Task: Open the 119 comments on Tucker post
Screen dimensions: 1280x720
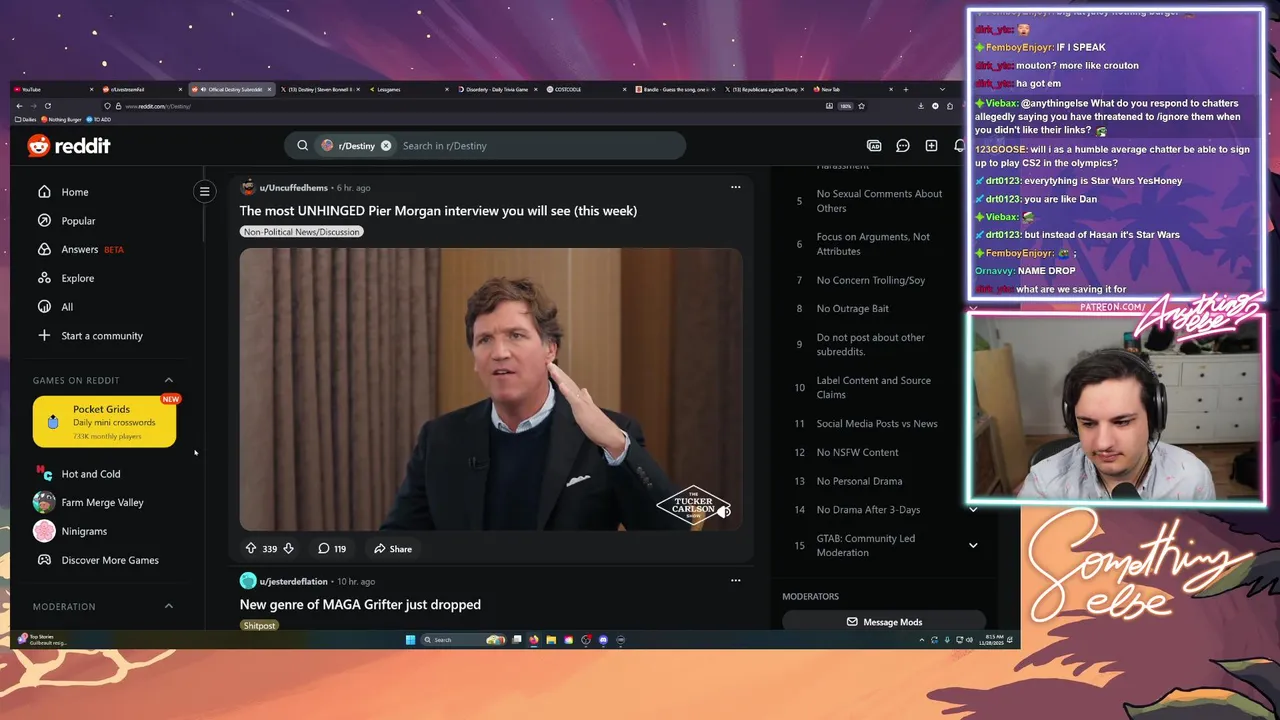Action: [x=332, y=548]
